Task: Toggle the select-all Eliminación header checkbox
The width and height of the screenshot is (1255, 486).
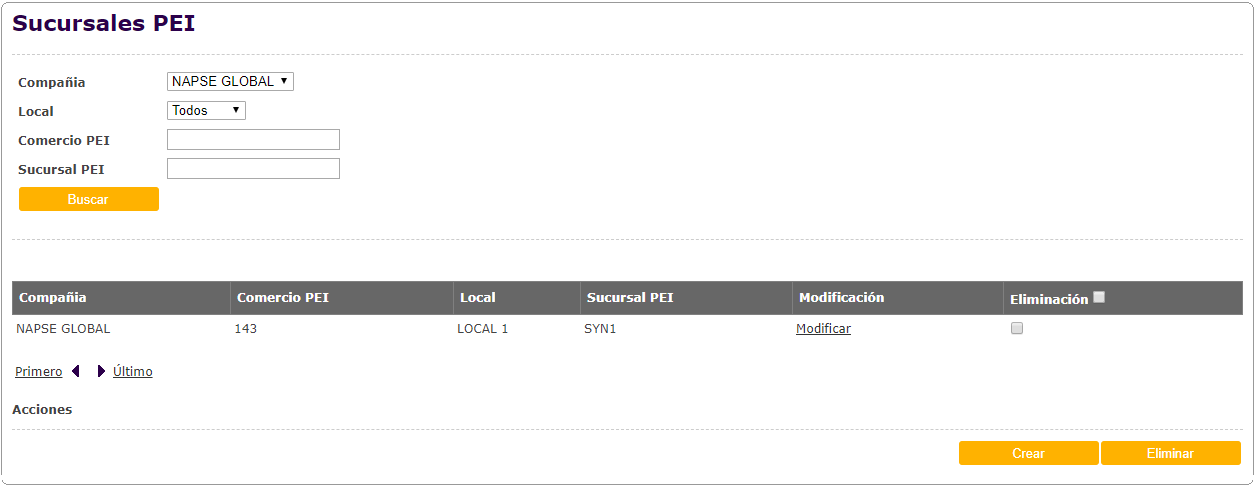Action: tap(1100, 297)
